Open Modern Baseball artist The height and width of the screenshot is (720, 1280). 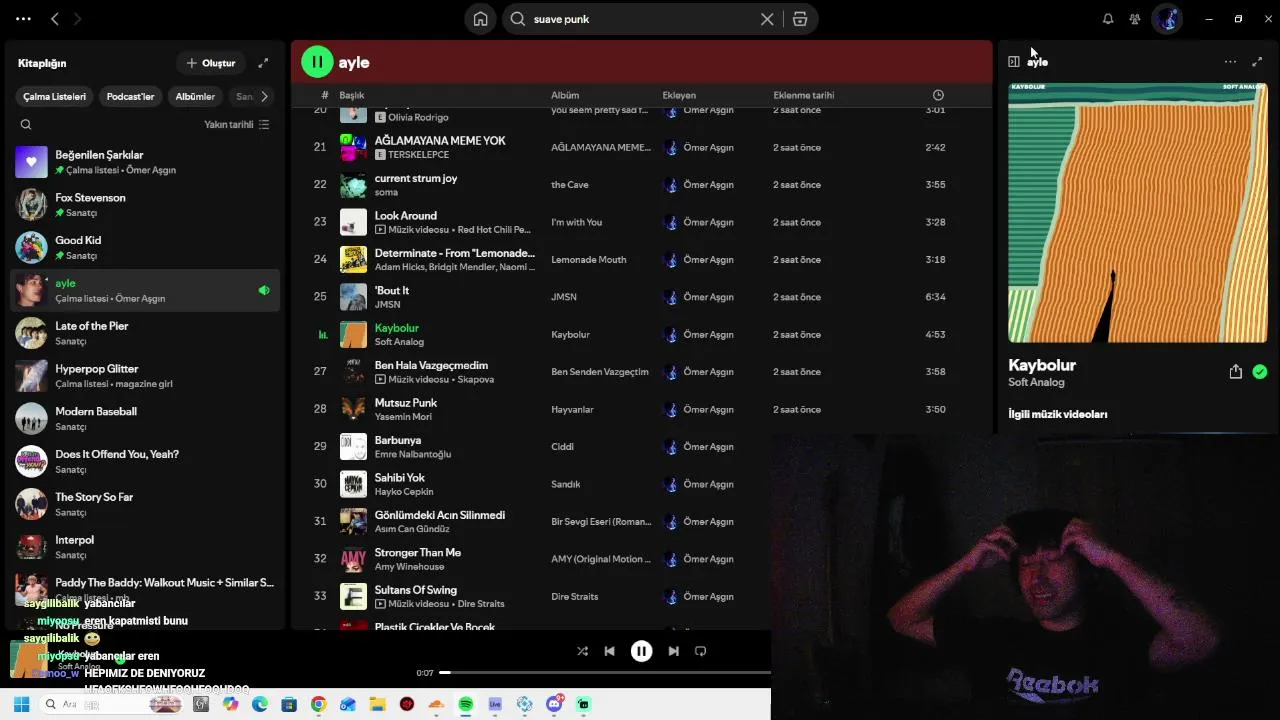145,418
